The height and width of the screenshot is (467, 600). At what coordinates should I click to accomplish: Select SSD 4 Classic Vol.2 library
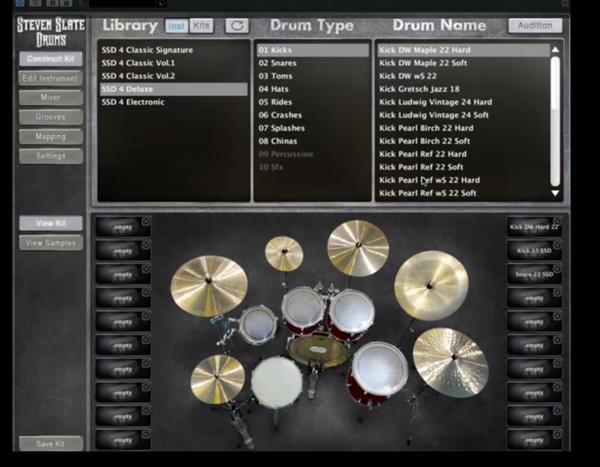click(x=174, y=76)
